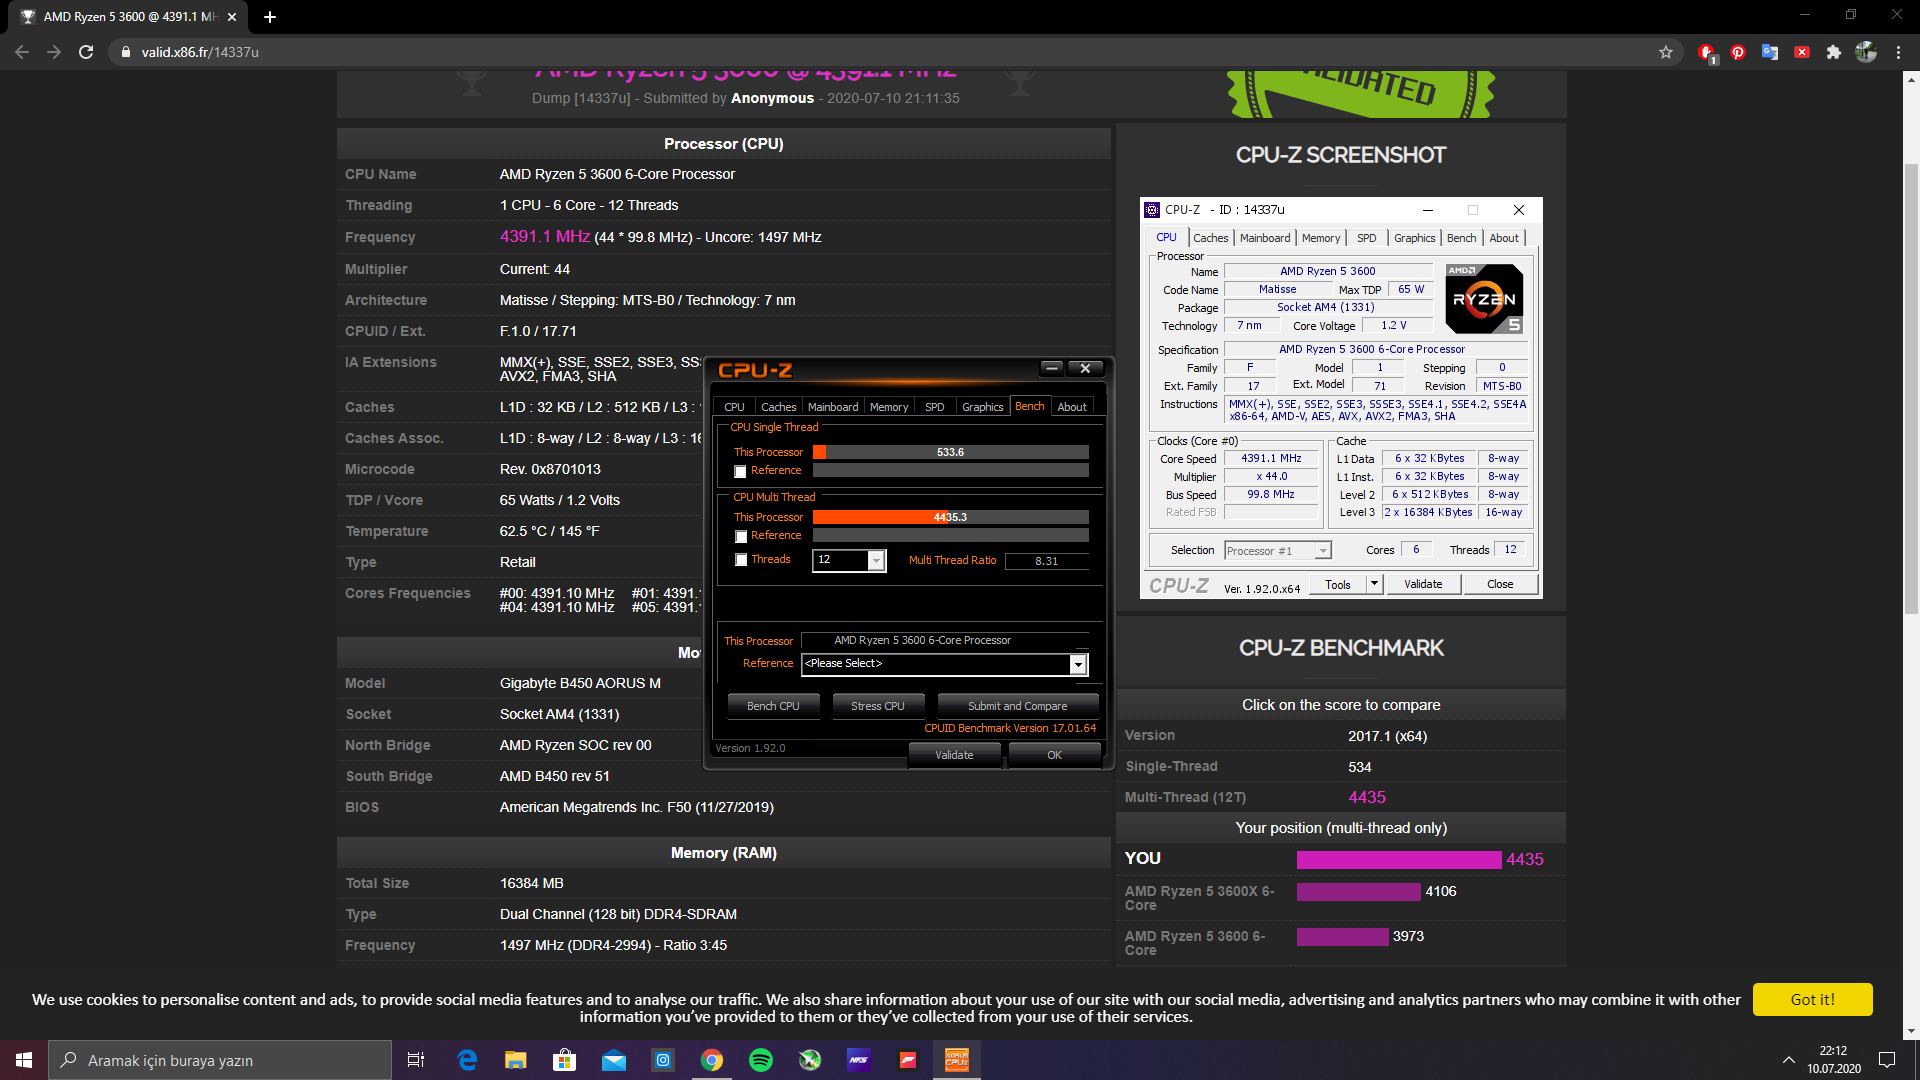The image size is (1920, 1080).
Task: Click the Windows taskbar search box
Action: (x=220, y=1060)
